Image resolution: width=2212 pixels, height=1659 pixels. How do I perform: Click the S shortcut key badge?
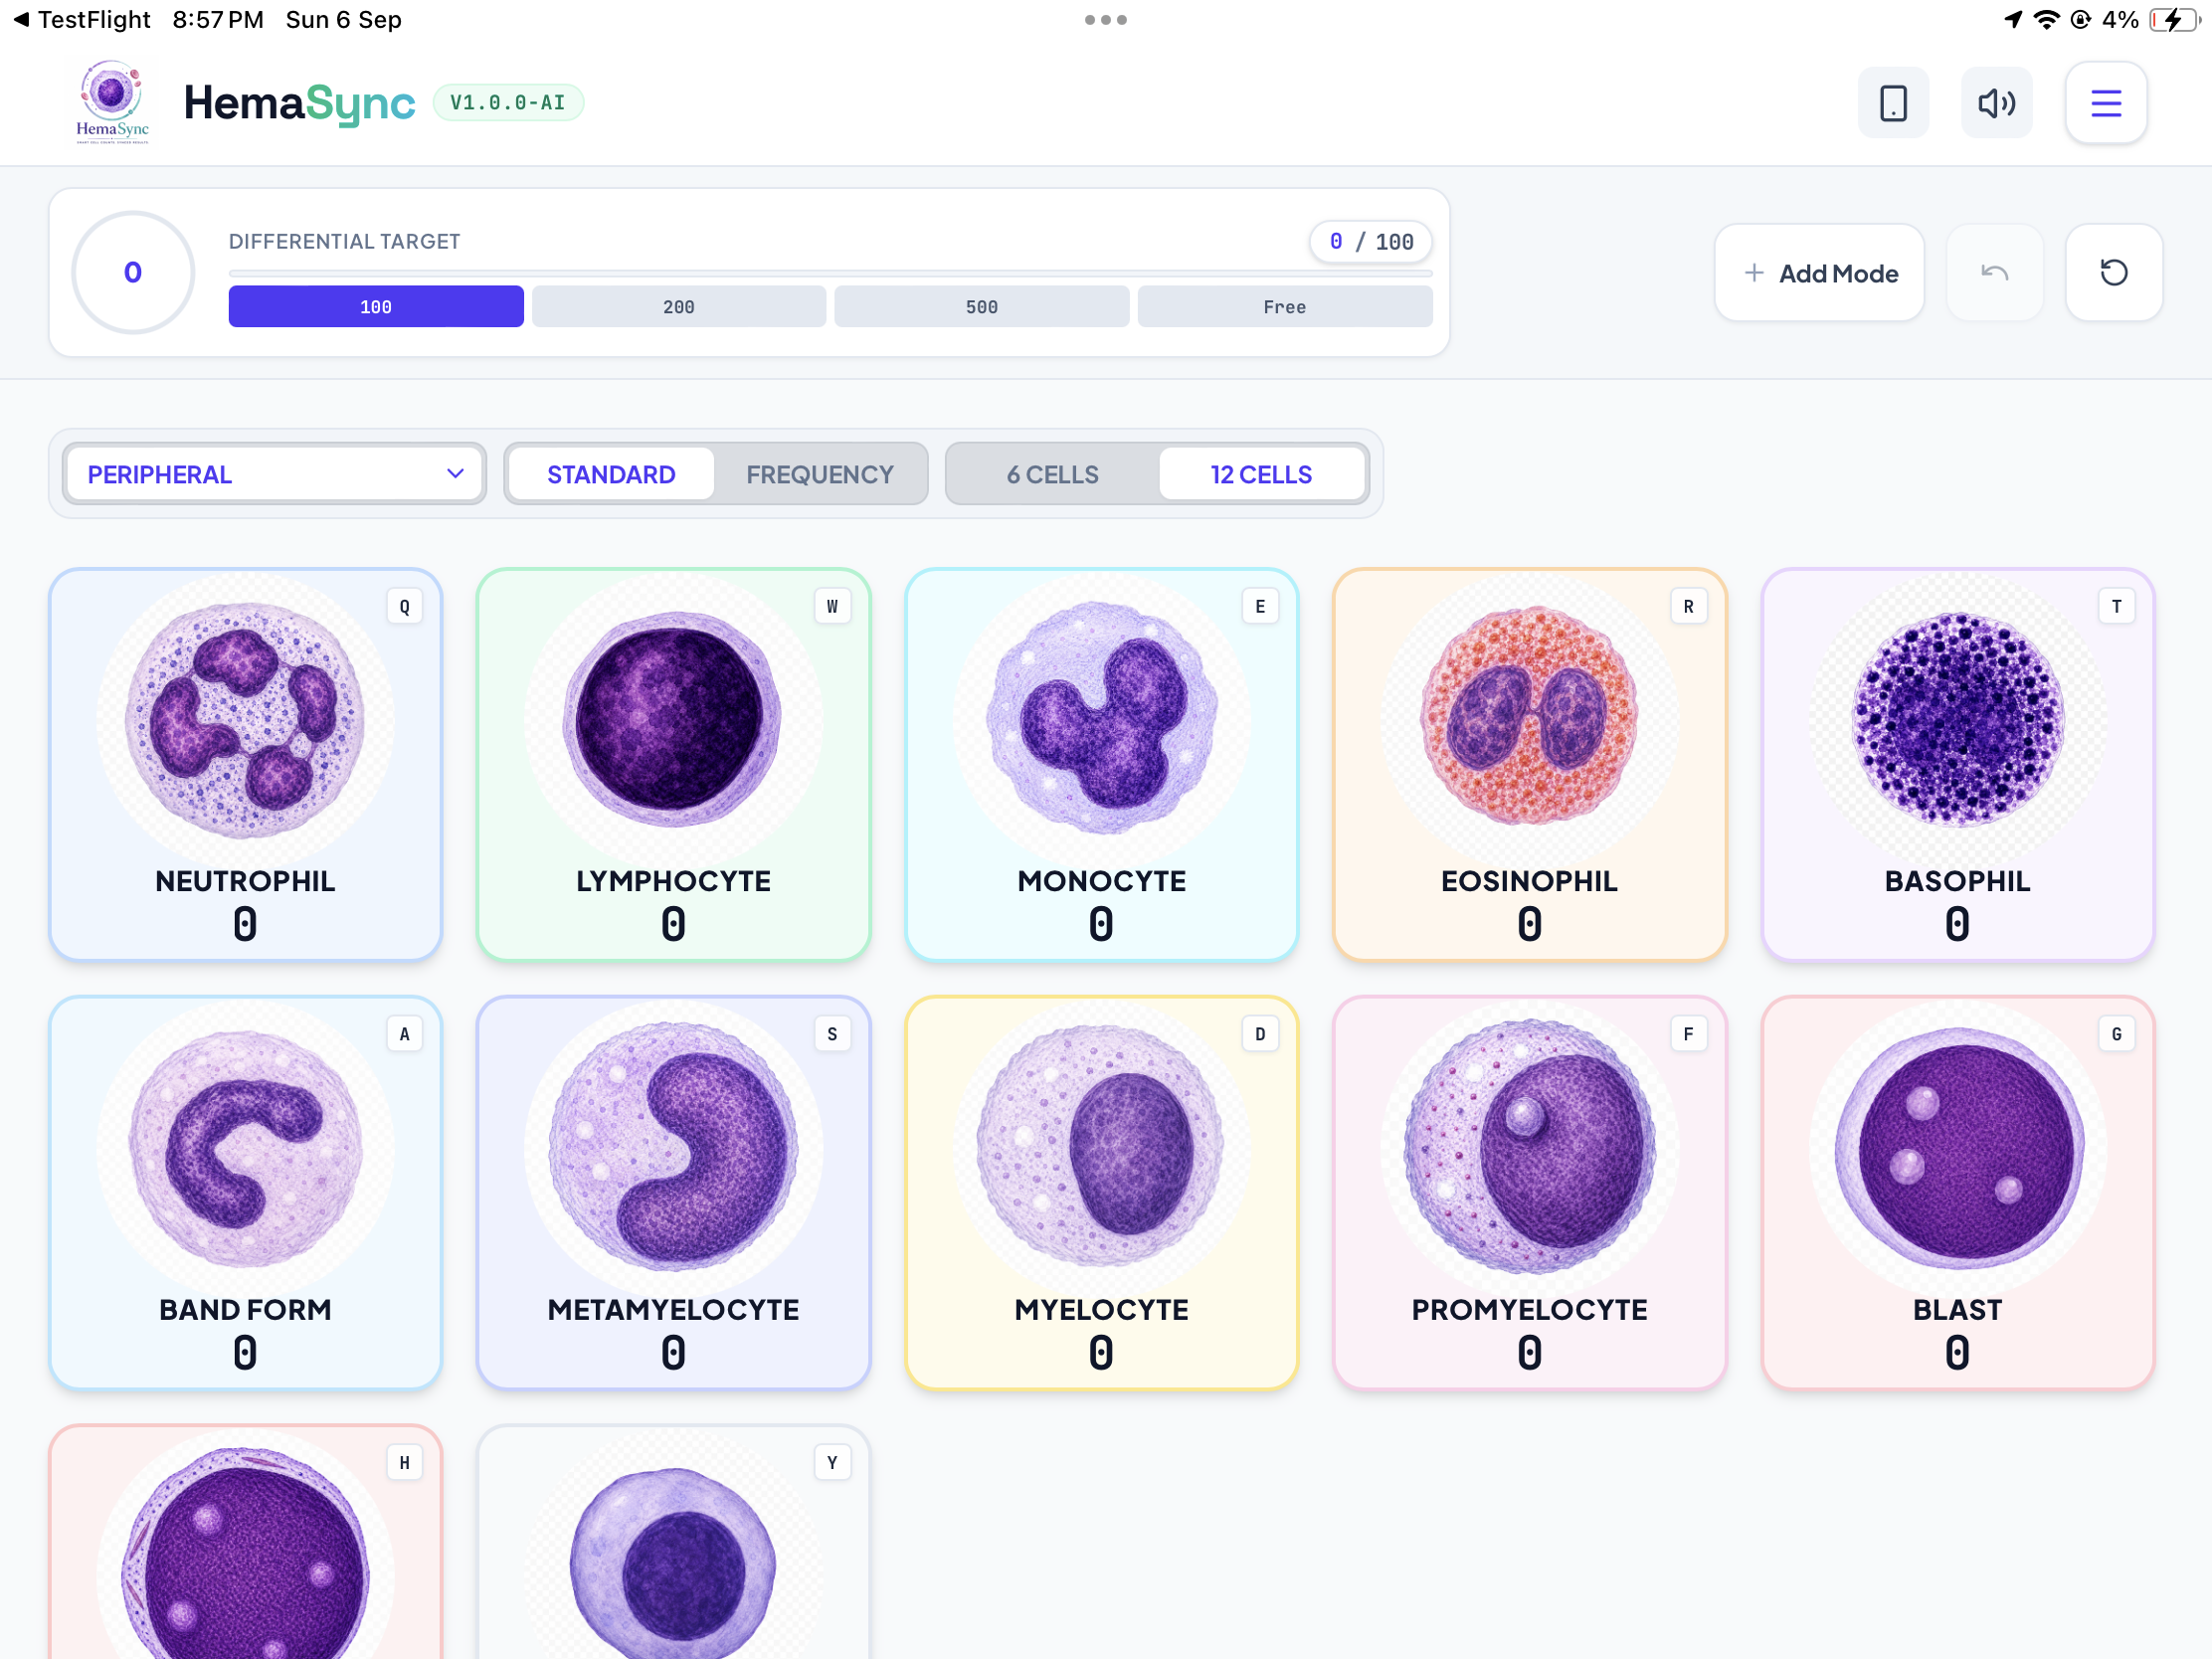[832, 1034]
